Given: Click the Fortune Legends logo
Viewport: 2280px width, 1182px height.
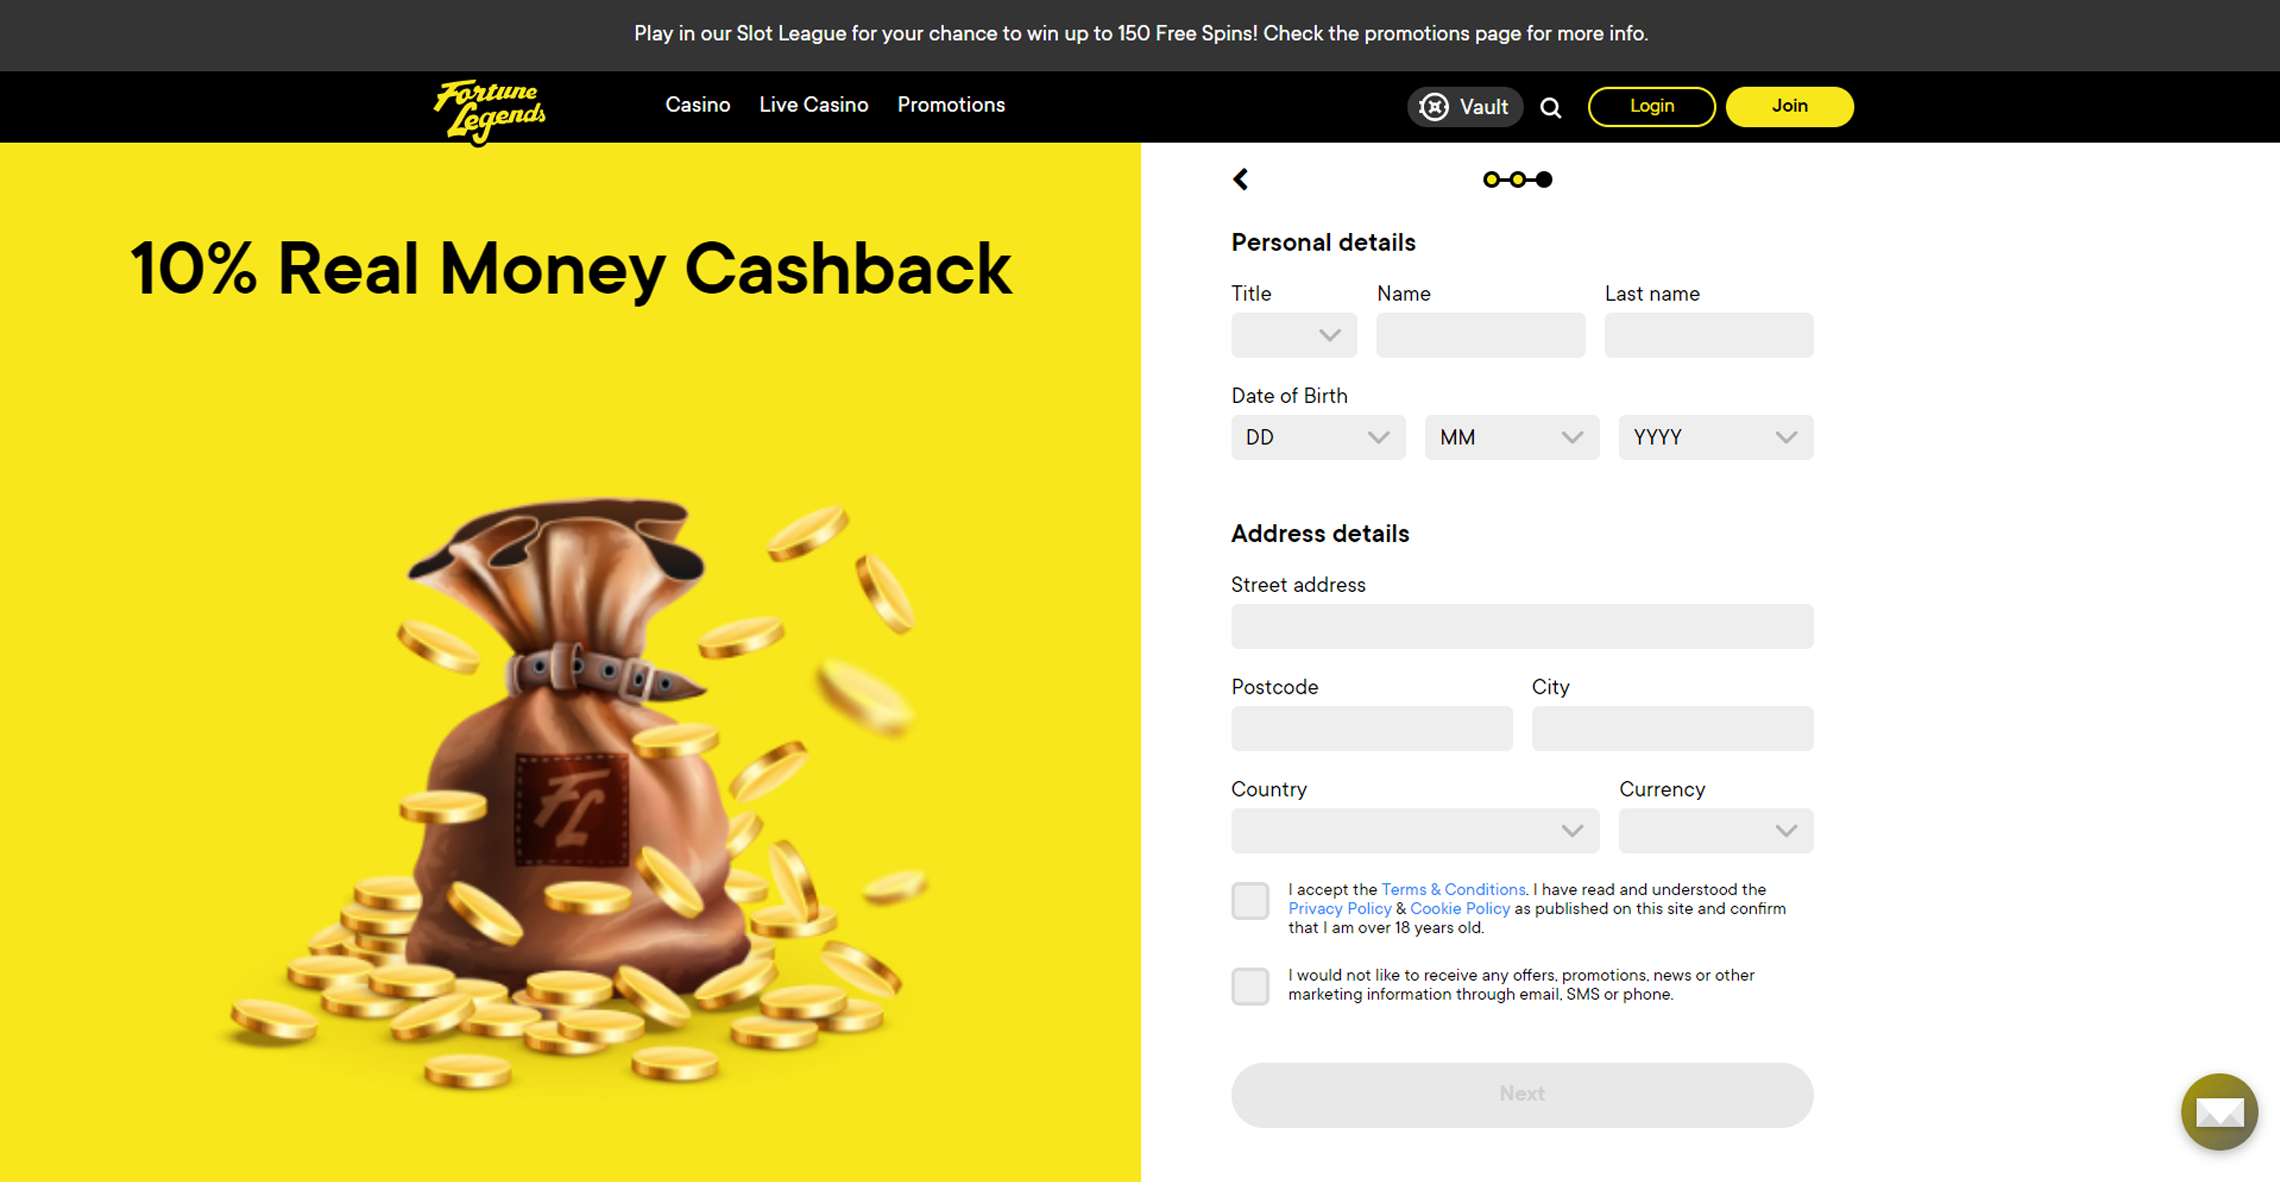Looking at the screenshot, I should click(x=490, y=111).
